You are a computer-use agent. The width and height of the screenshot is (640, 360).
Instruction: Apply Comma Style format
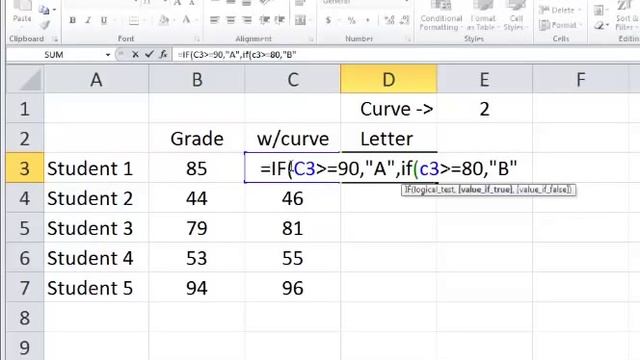pos(368,20)
